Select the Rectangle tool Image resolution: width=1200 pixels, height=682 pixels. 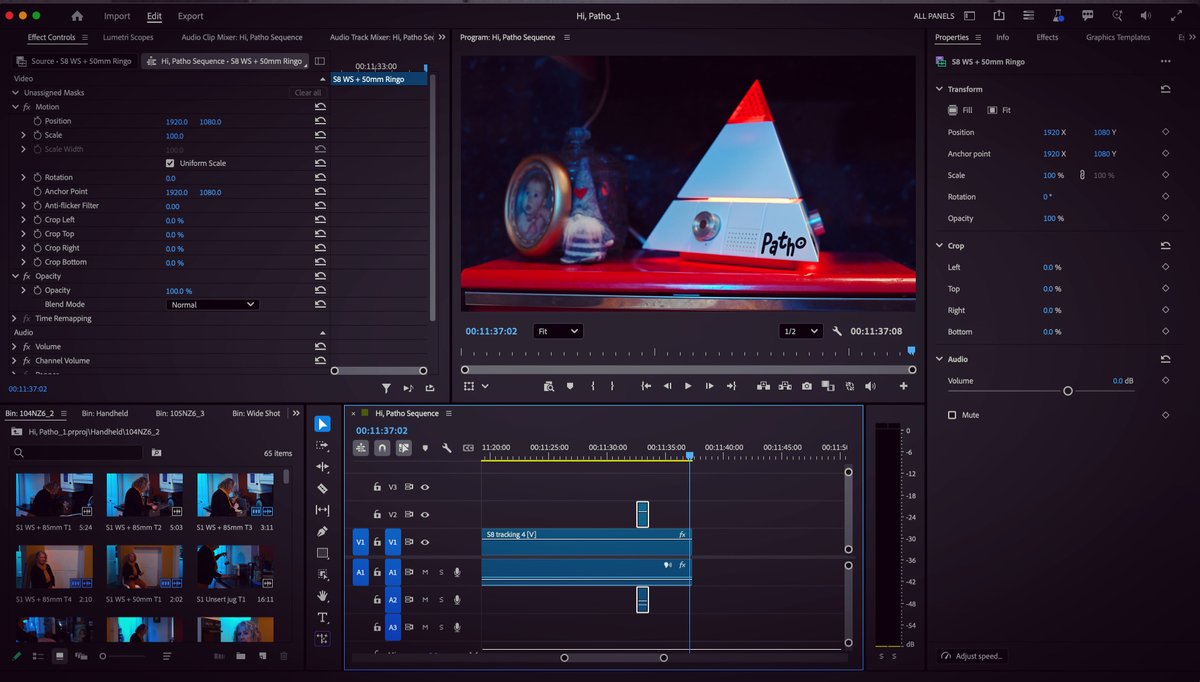(x=322, y=553)
